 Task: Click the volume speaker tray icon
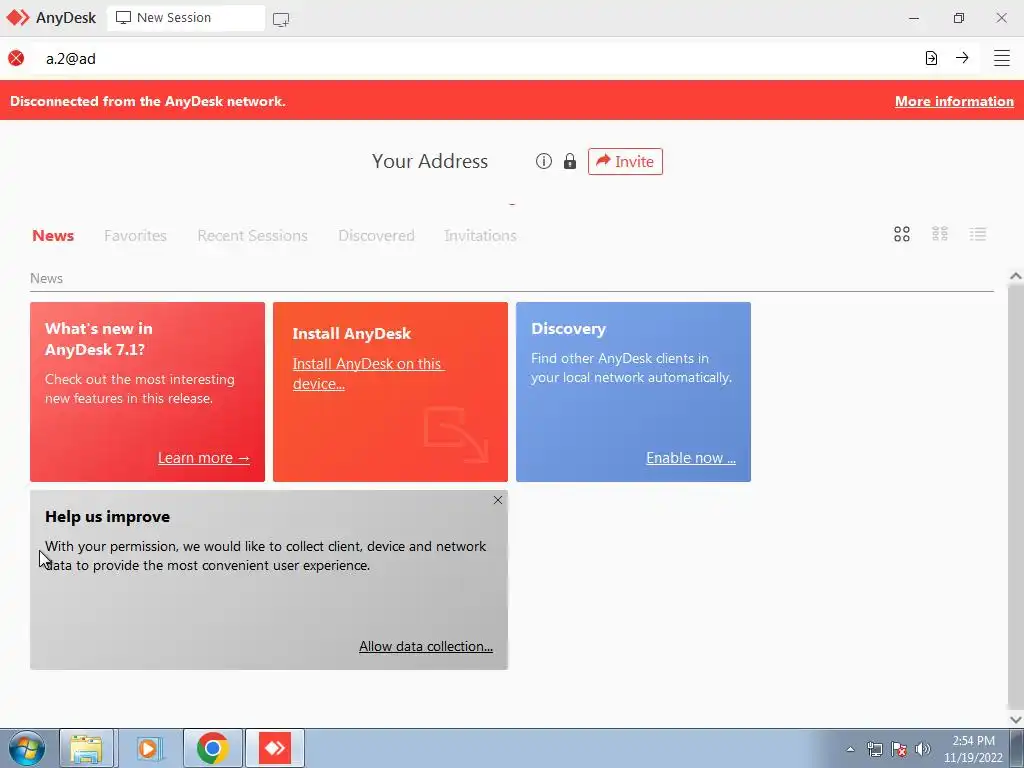[x=923, y=750]
